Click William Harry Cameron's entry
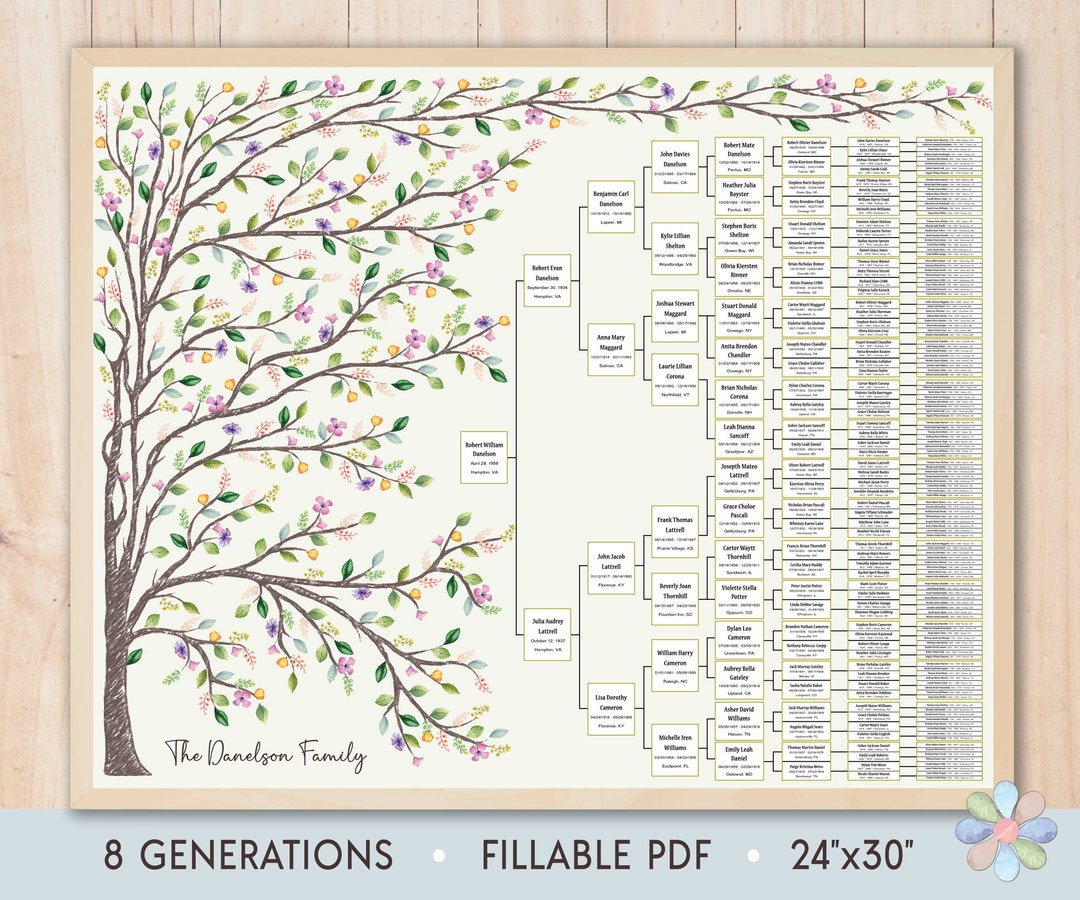1080x900 pixels. click(x=675, y=665)
